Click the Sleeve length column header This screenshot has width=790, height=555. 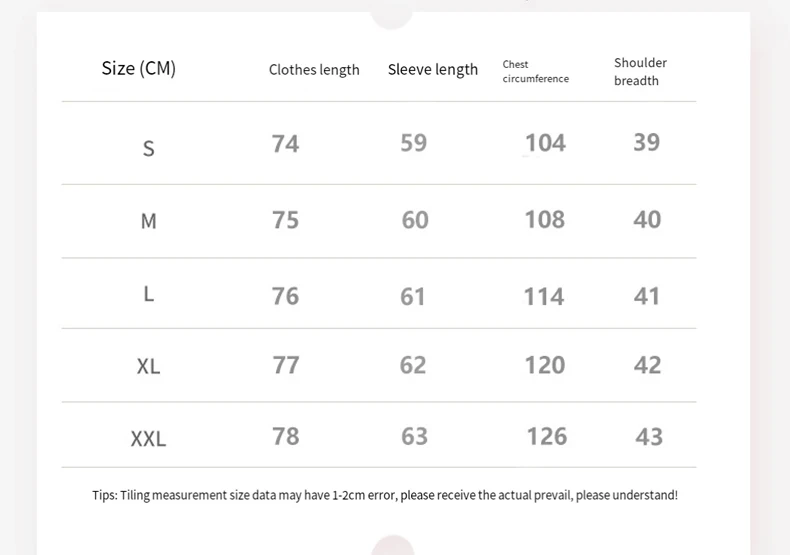[433, 69]
